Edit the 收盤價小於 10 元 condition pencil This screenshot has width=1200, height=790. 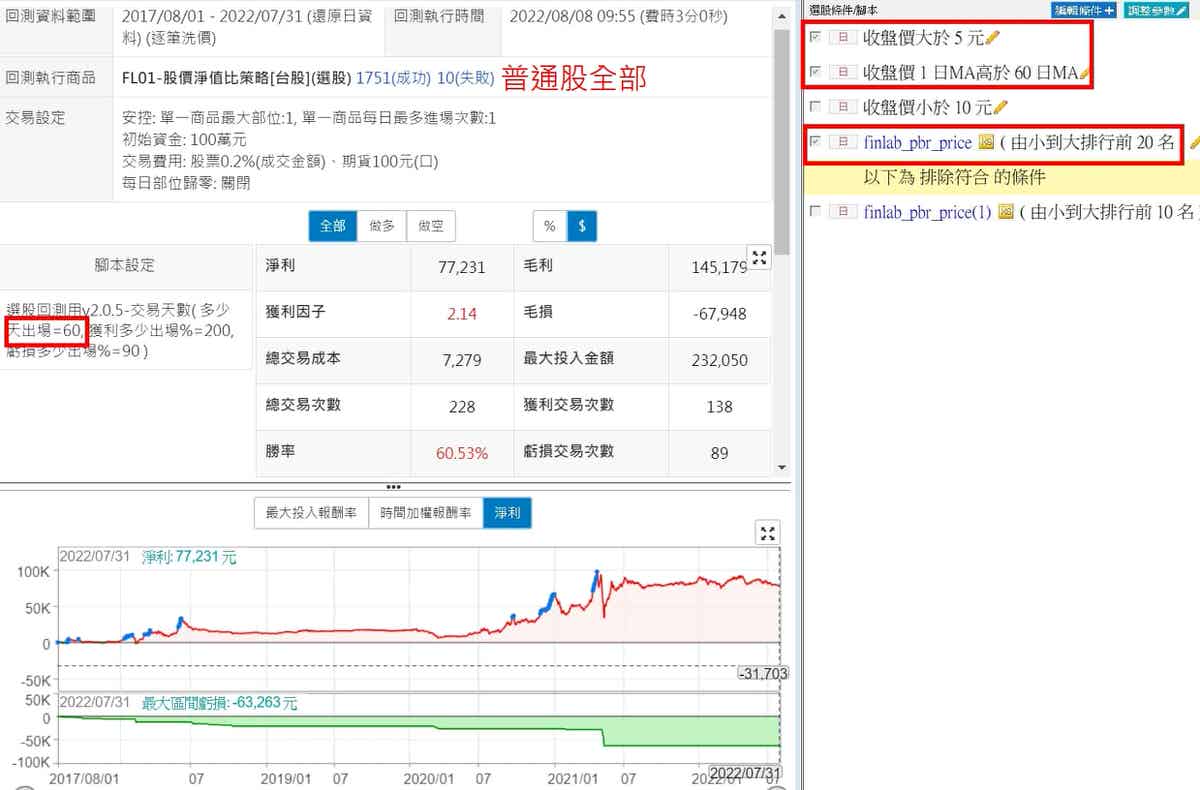point(1000,107)
